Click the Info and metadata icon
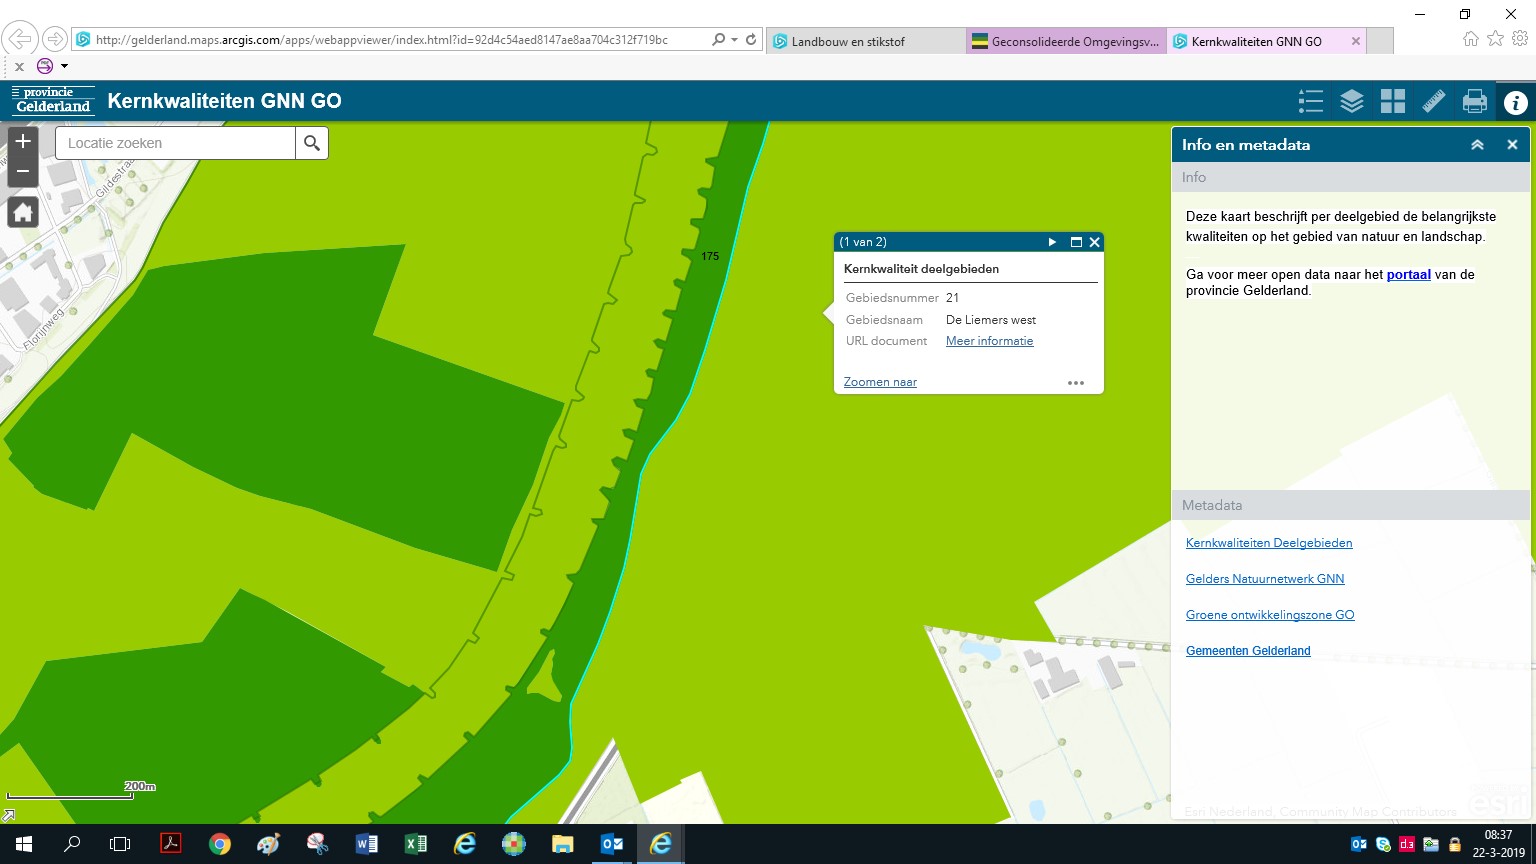1536x864 pixels. pyautogui.click(x=1515, y=102)
